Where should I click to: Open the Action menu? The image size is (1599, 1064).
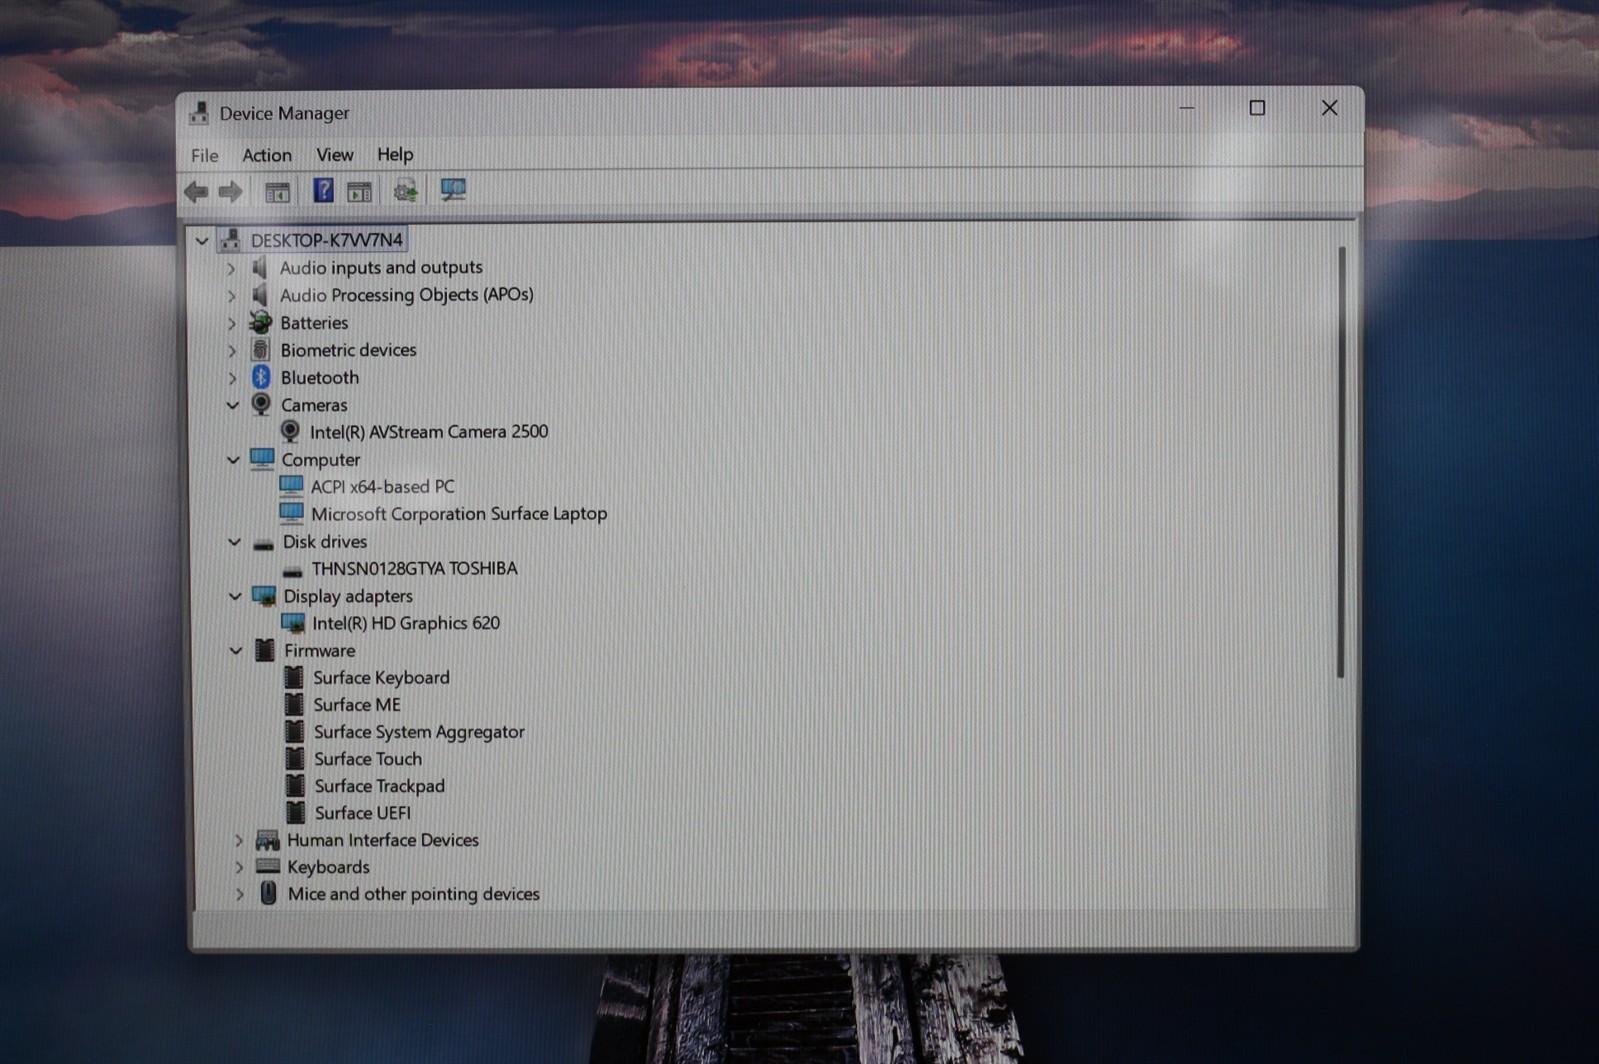click(x=267, y=155)
